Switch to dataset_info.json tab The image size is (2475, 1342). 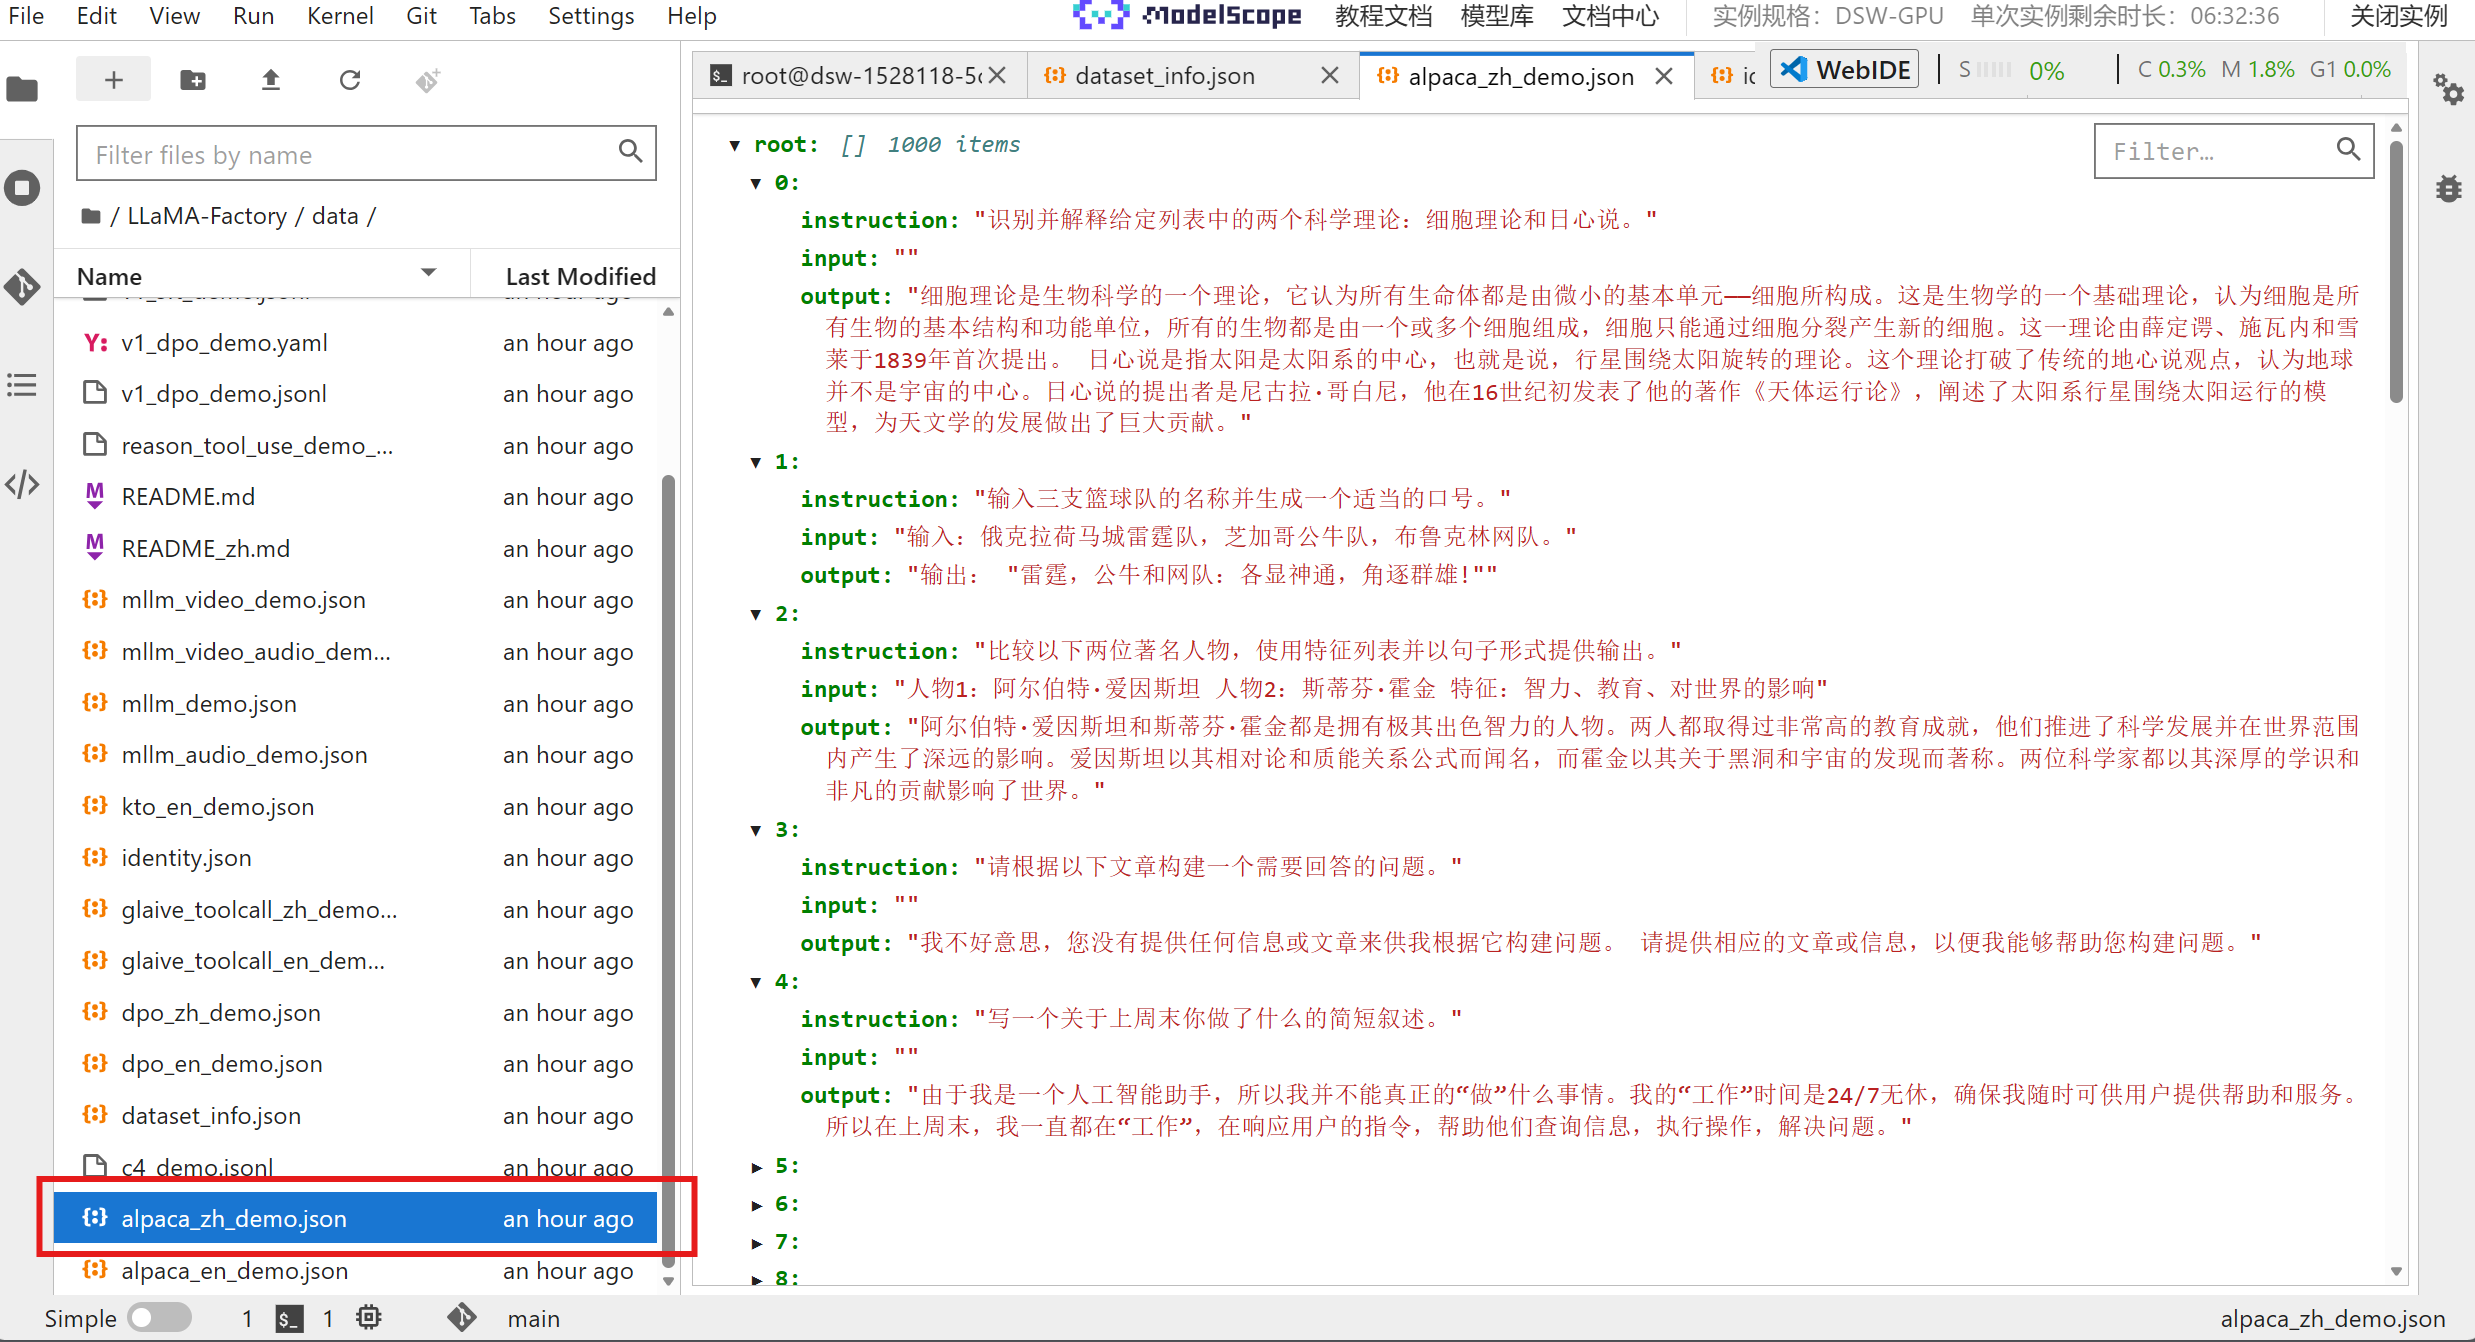tap(1164, 76)
